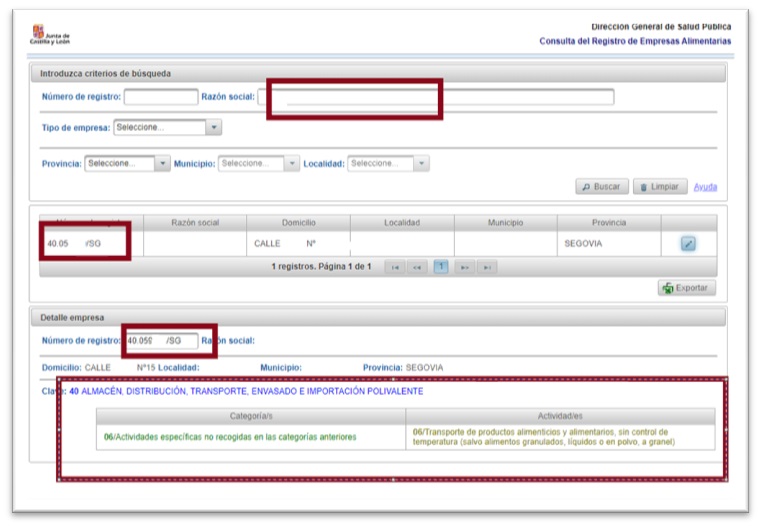Jump to last page of results
The image size is (761, 528).
tap(486, 268)
